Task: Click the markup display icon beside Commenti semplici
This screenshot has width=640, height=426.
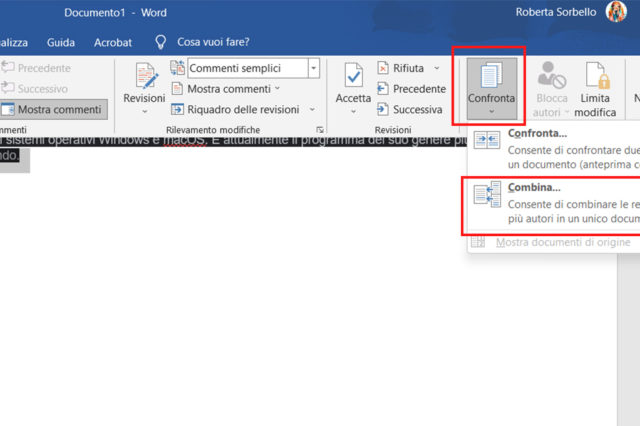Action: [x=178, y=68]
